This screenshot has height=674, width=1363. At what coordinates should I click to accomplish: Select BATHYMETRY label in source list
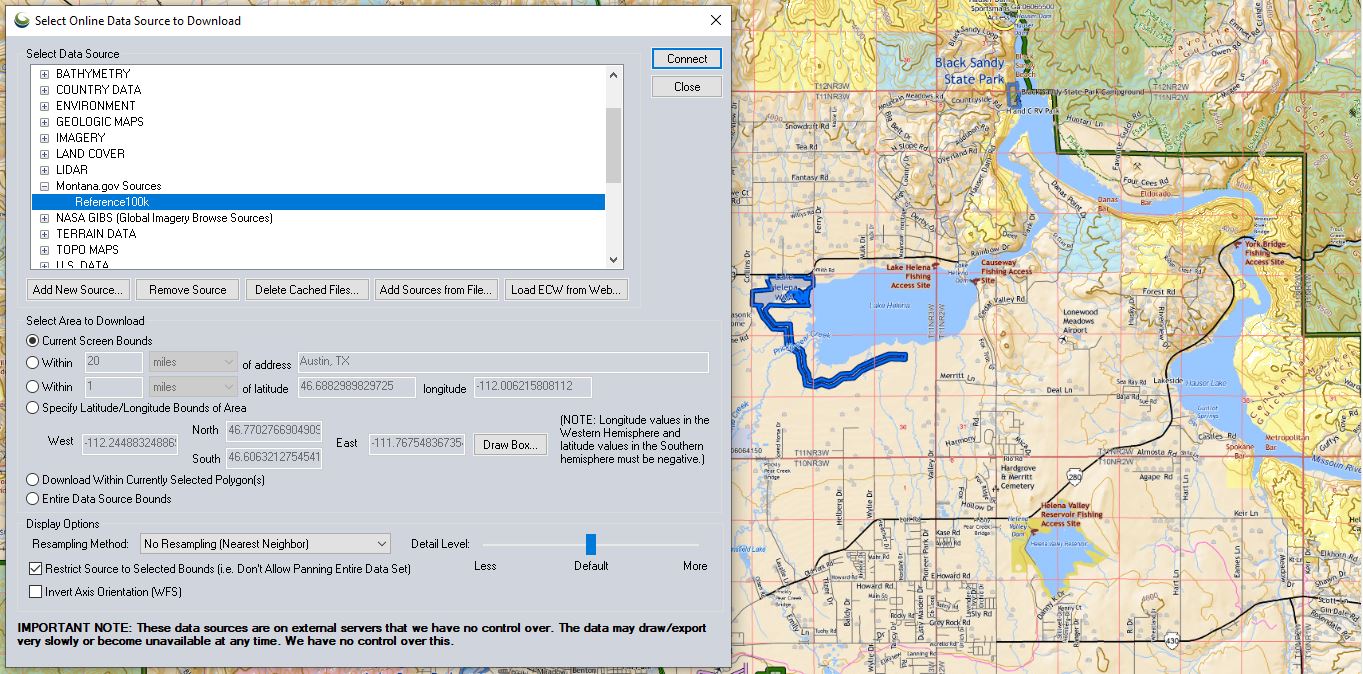[x=93, y=74]
